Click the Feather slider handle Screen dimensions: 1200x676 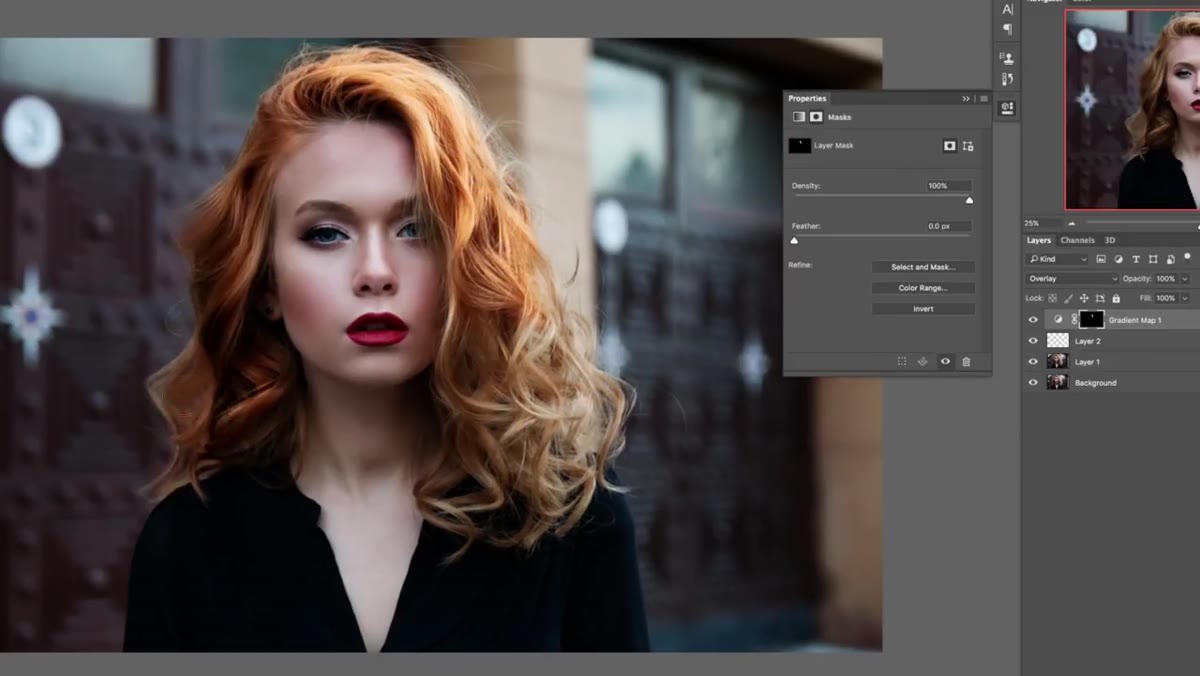795,241
